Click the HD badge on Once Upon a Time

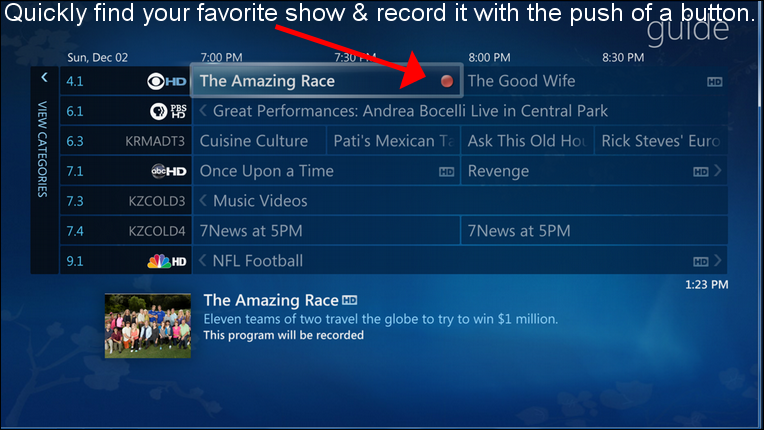(446, 171)
